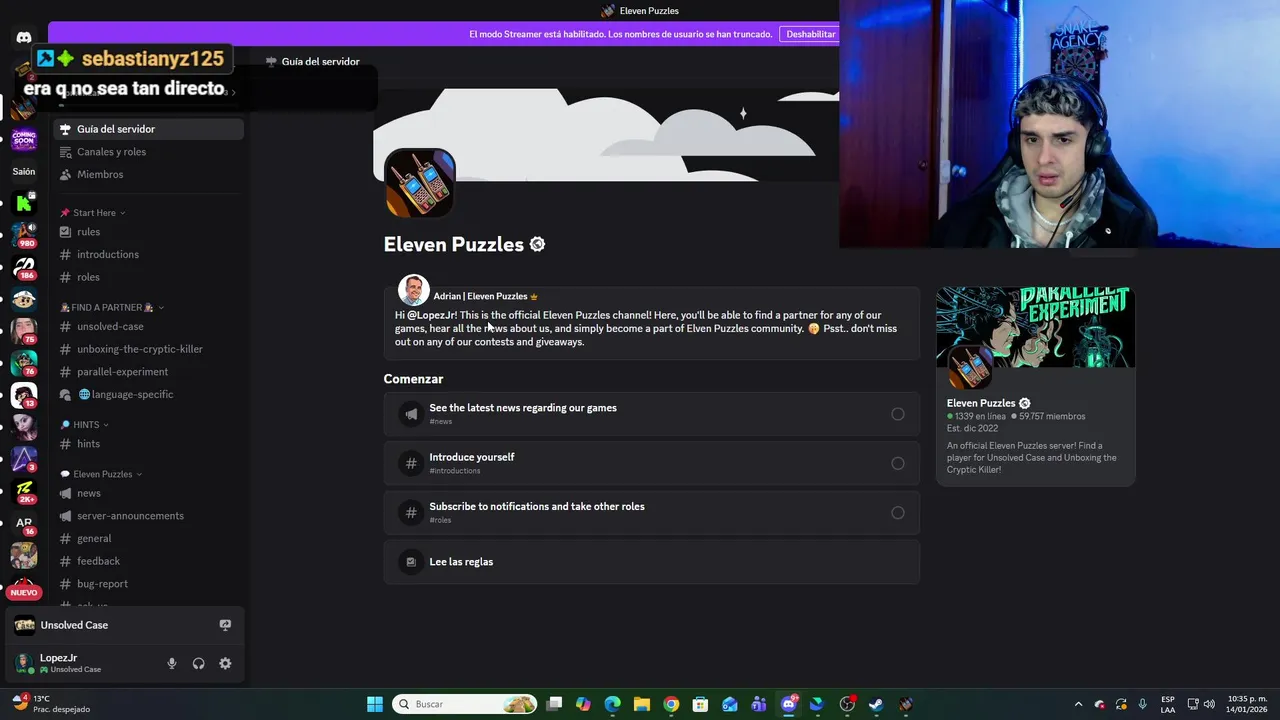Open Google Chrome from taskbar

coord(671,704)
